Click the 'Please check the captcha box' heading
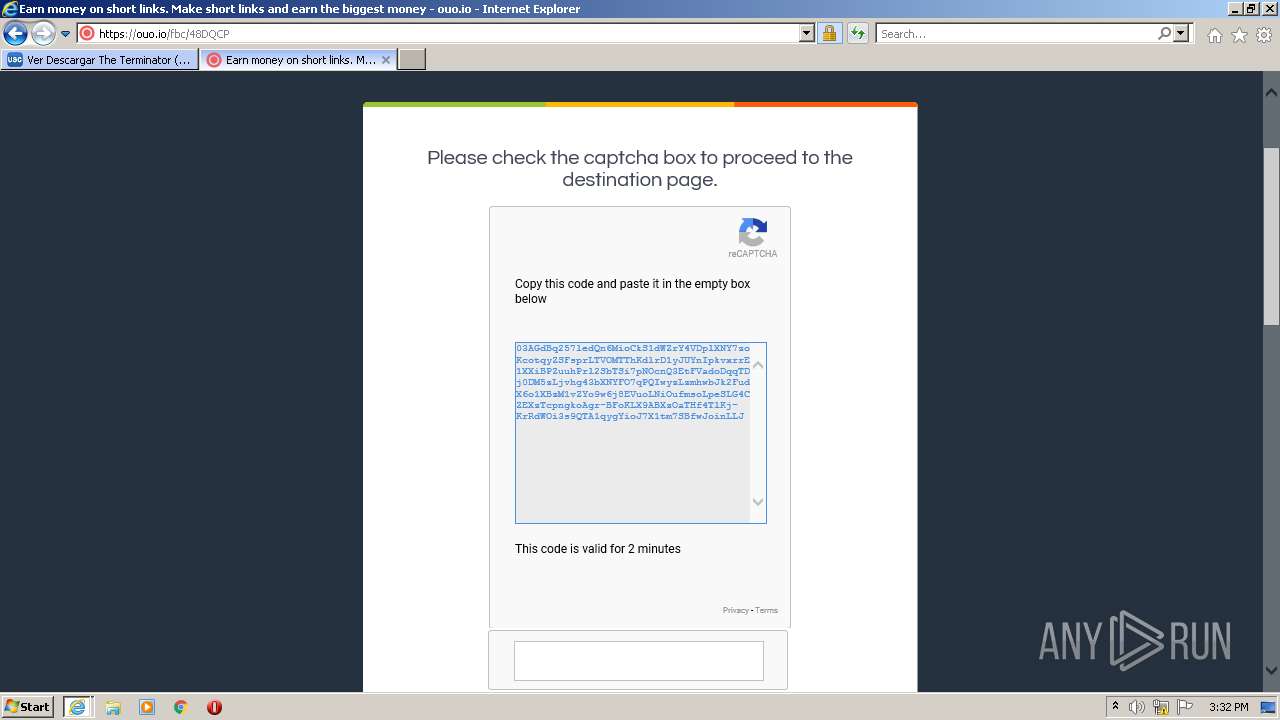This screenshot has width=1280, height=720. pos(640,169)
